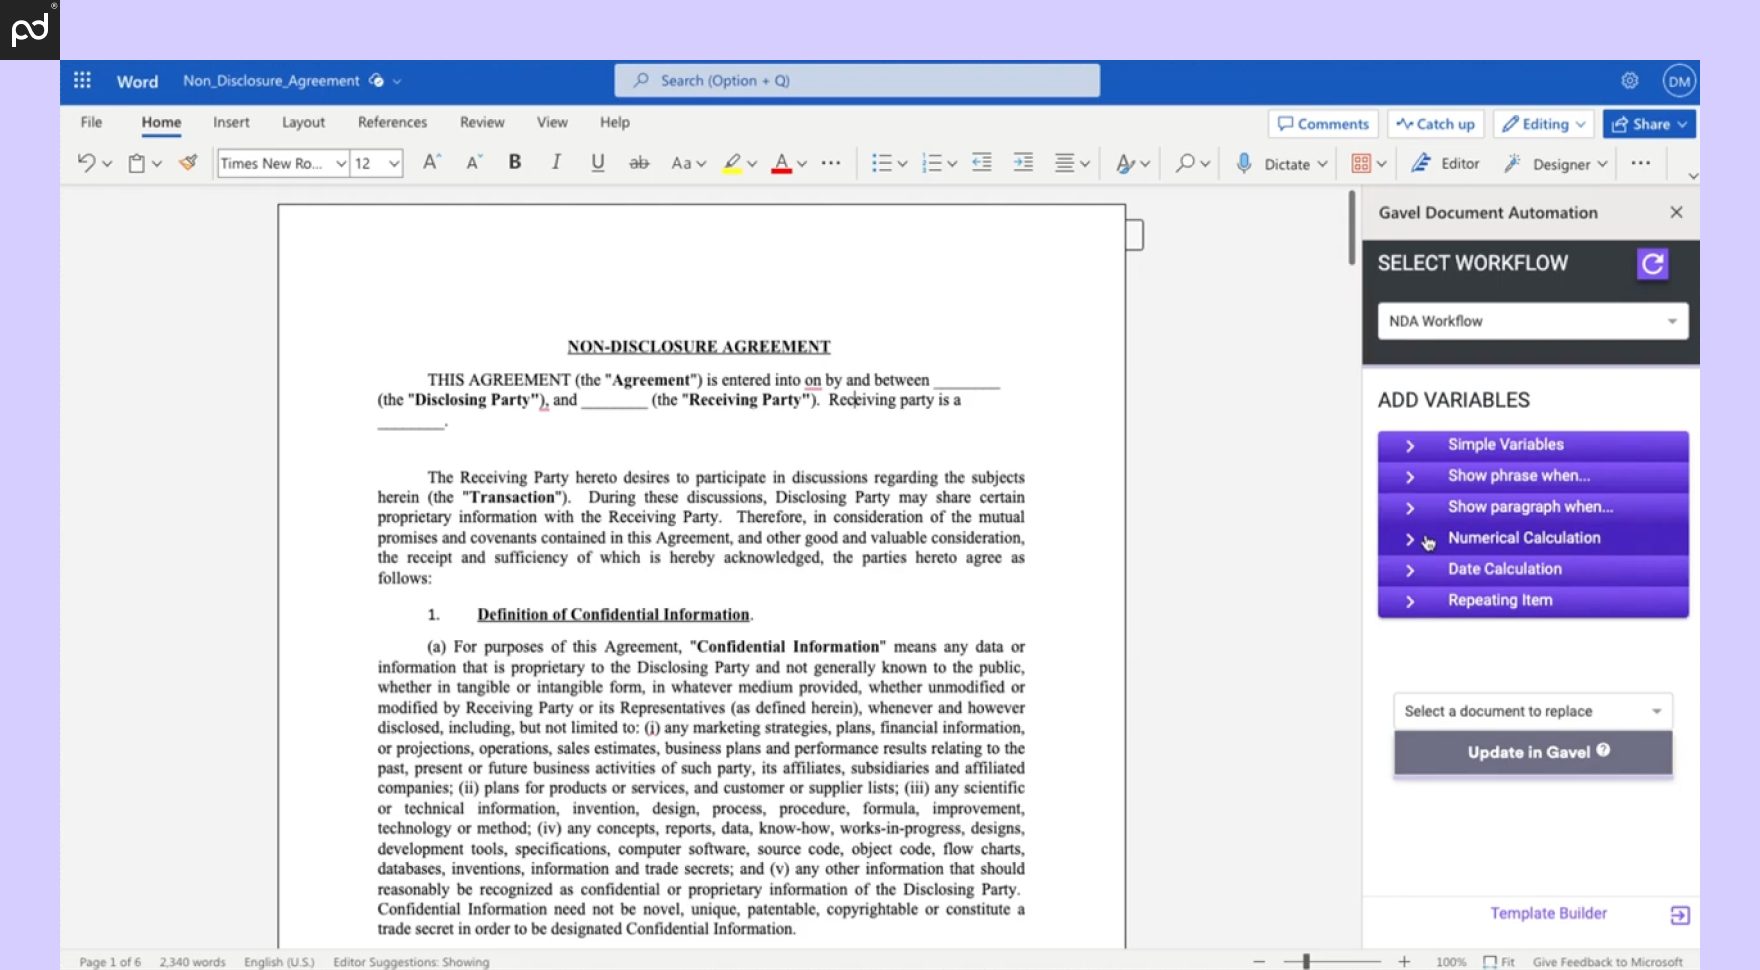Refresh the Gavel workflow list

1652,264
